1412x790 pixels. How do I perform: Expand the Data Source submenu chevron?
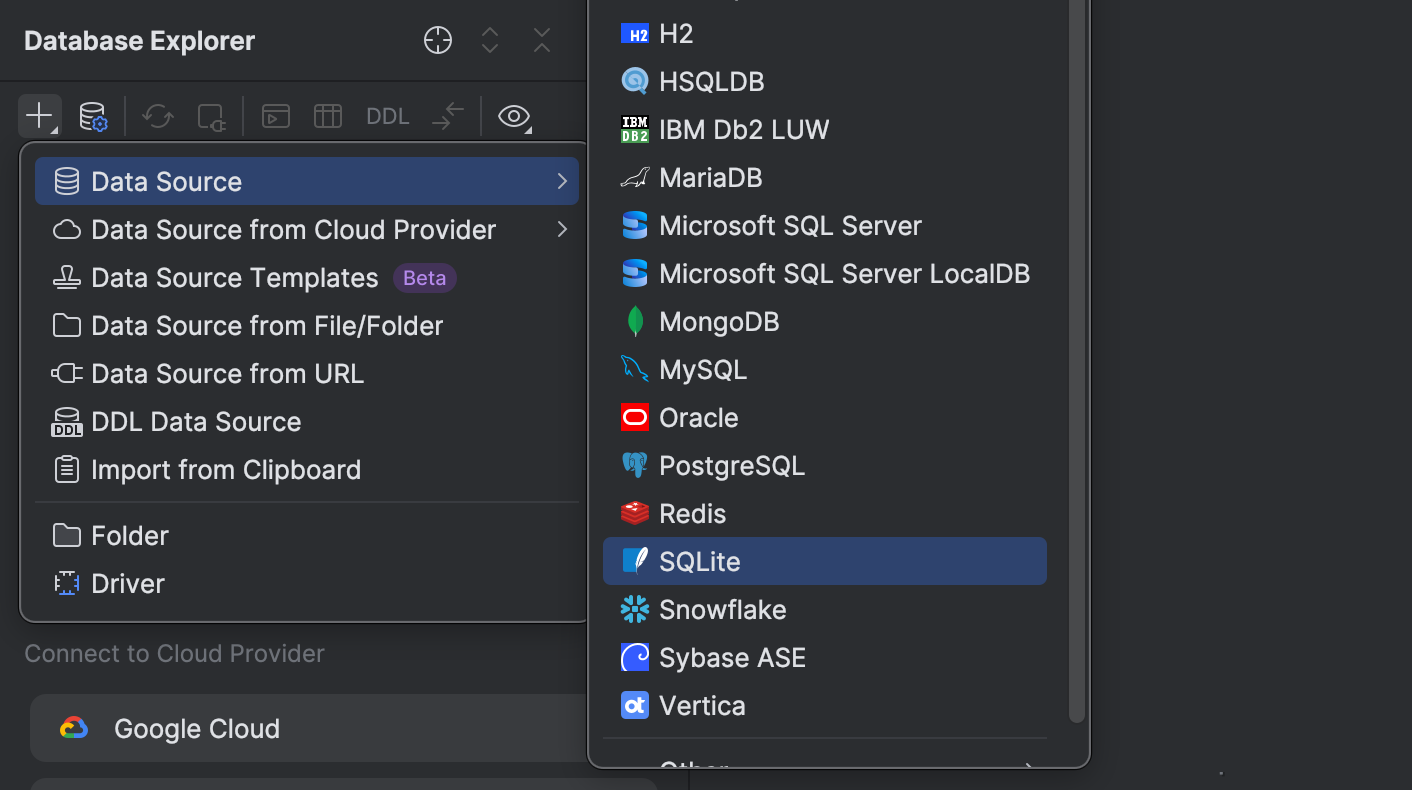(x=562, y=181)
